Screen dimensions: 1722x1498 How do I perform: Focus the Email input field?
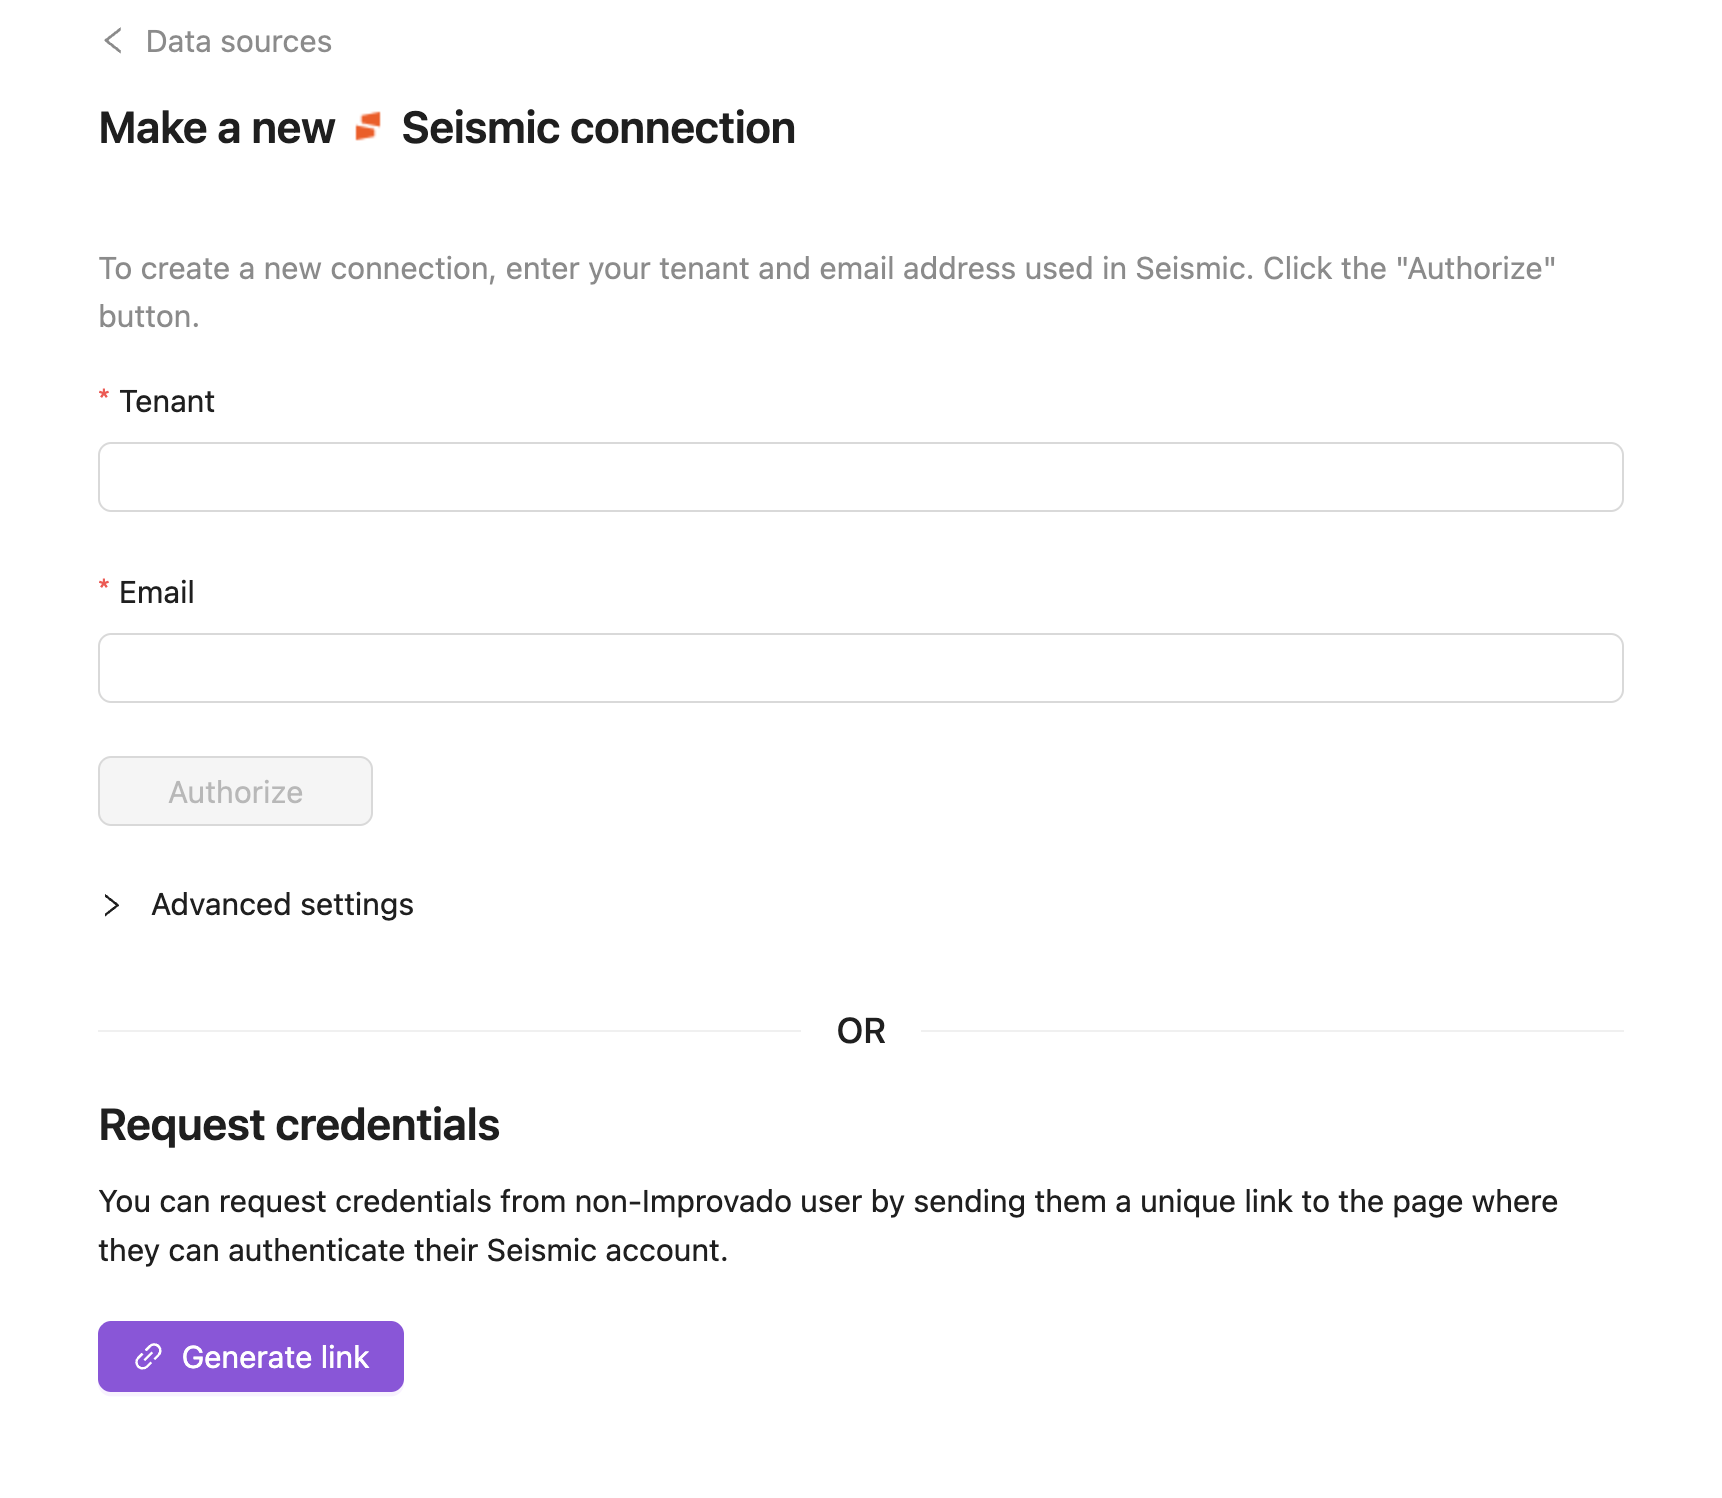click(x=860, y=668)
